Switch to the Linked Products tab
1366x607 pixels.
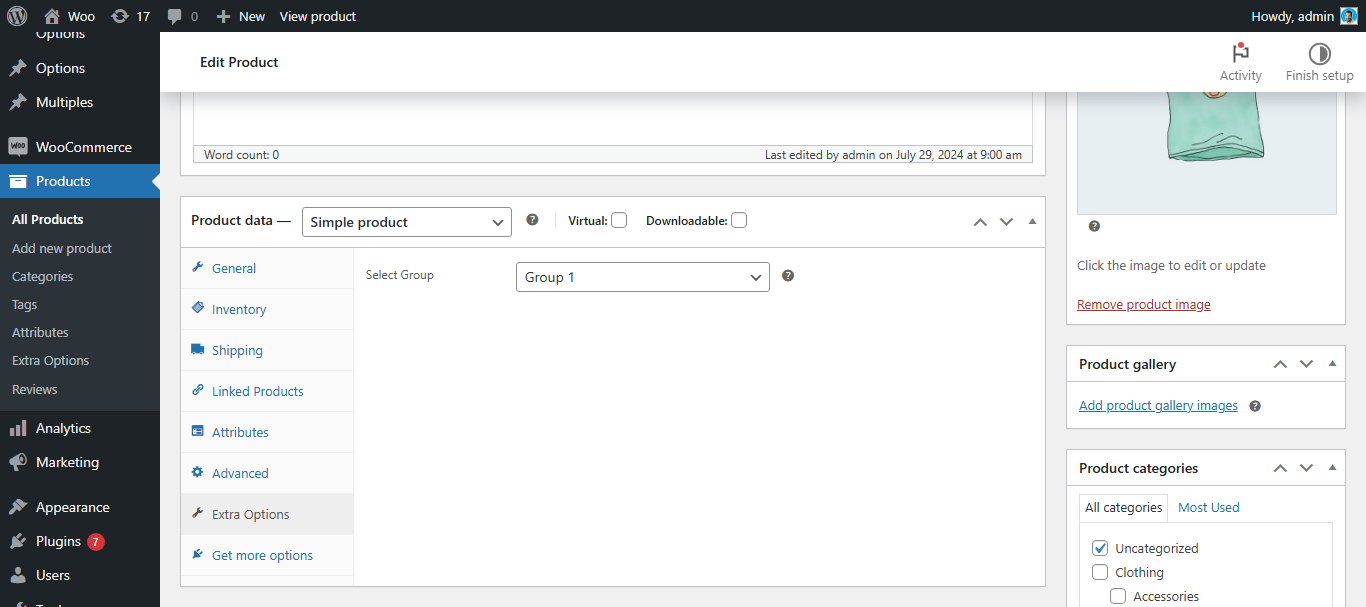tap(267, 391)
